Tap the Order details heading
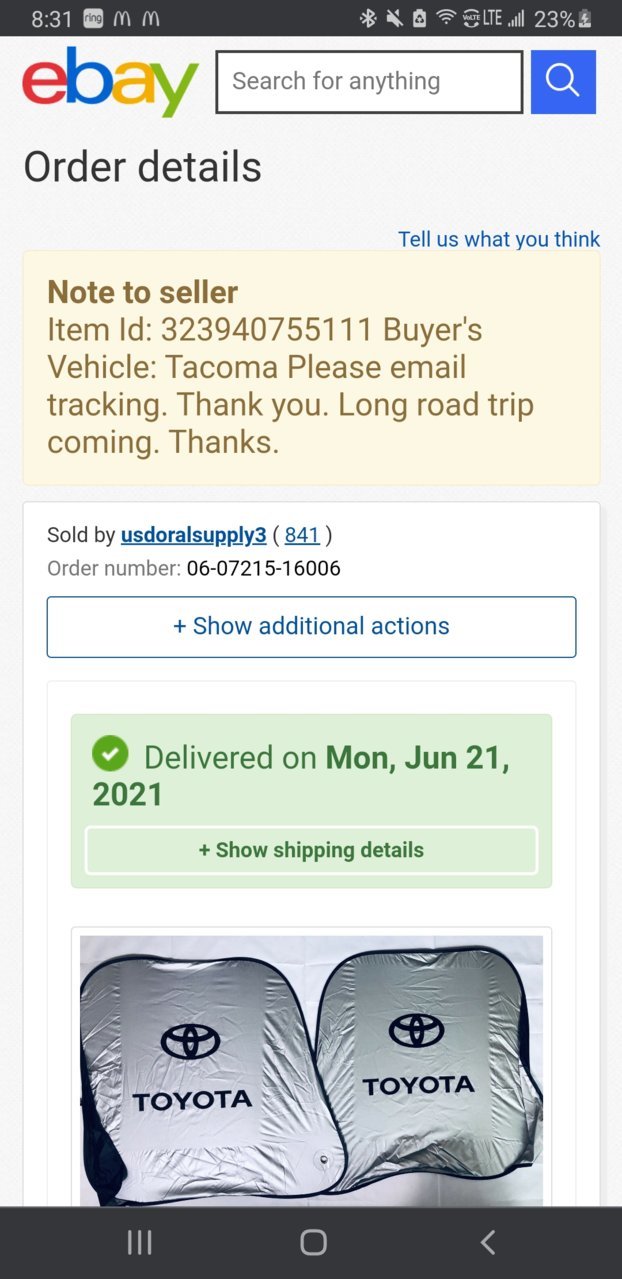Viewport: 622px width, 1279px height. [x=142, y=167]
